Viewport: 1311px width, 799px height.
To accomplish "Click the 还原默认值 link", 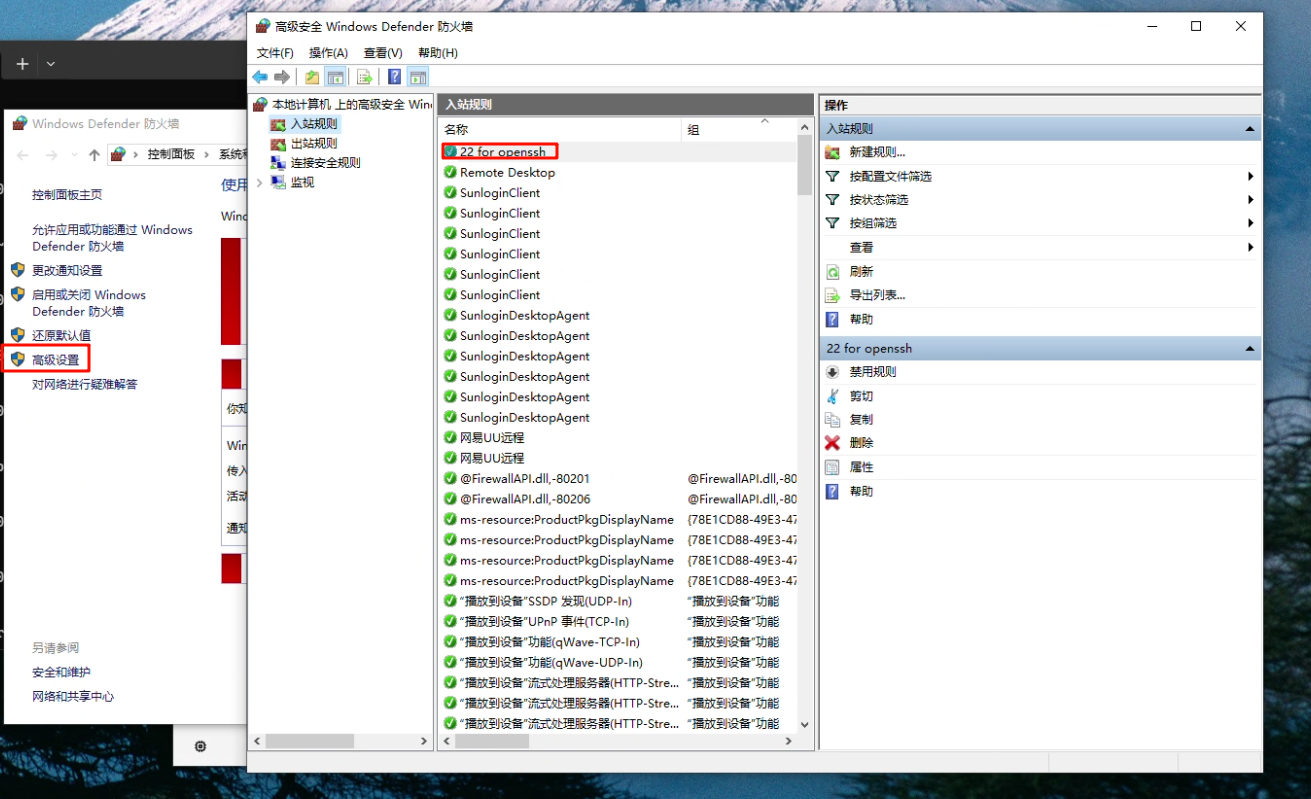I will coord(61,335).
